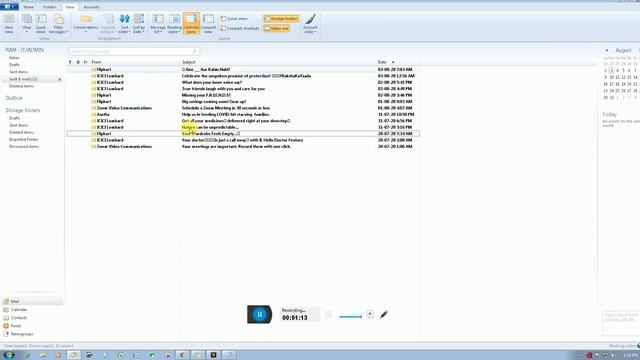Switch to Contacts in the shortcuts pane

(19, 318)
